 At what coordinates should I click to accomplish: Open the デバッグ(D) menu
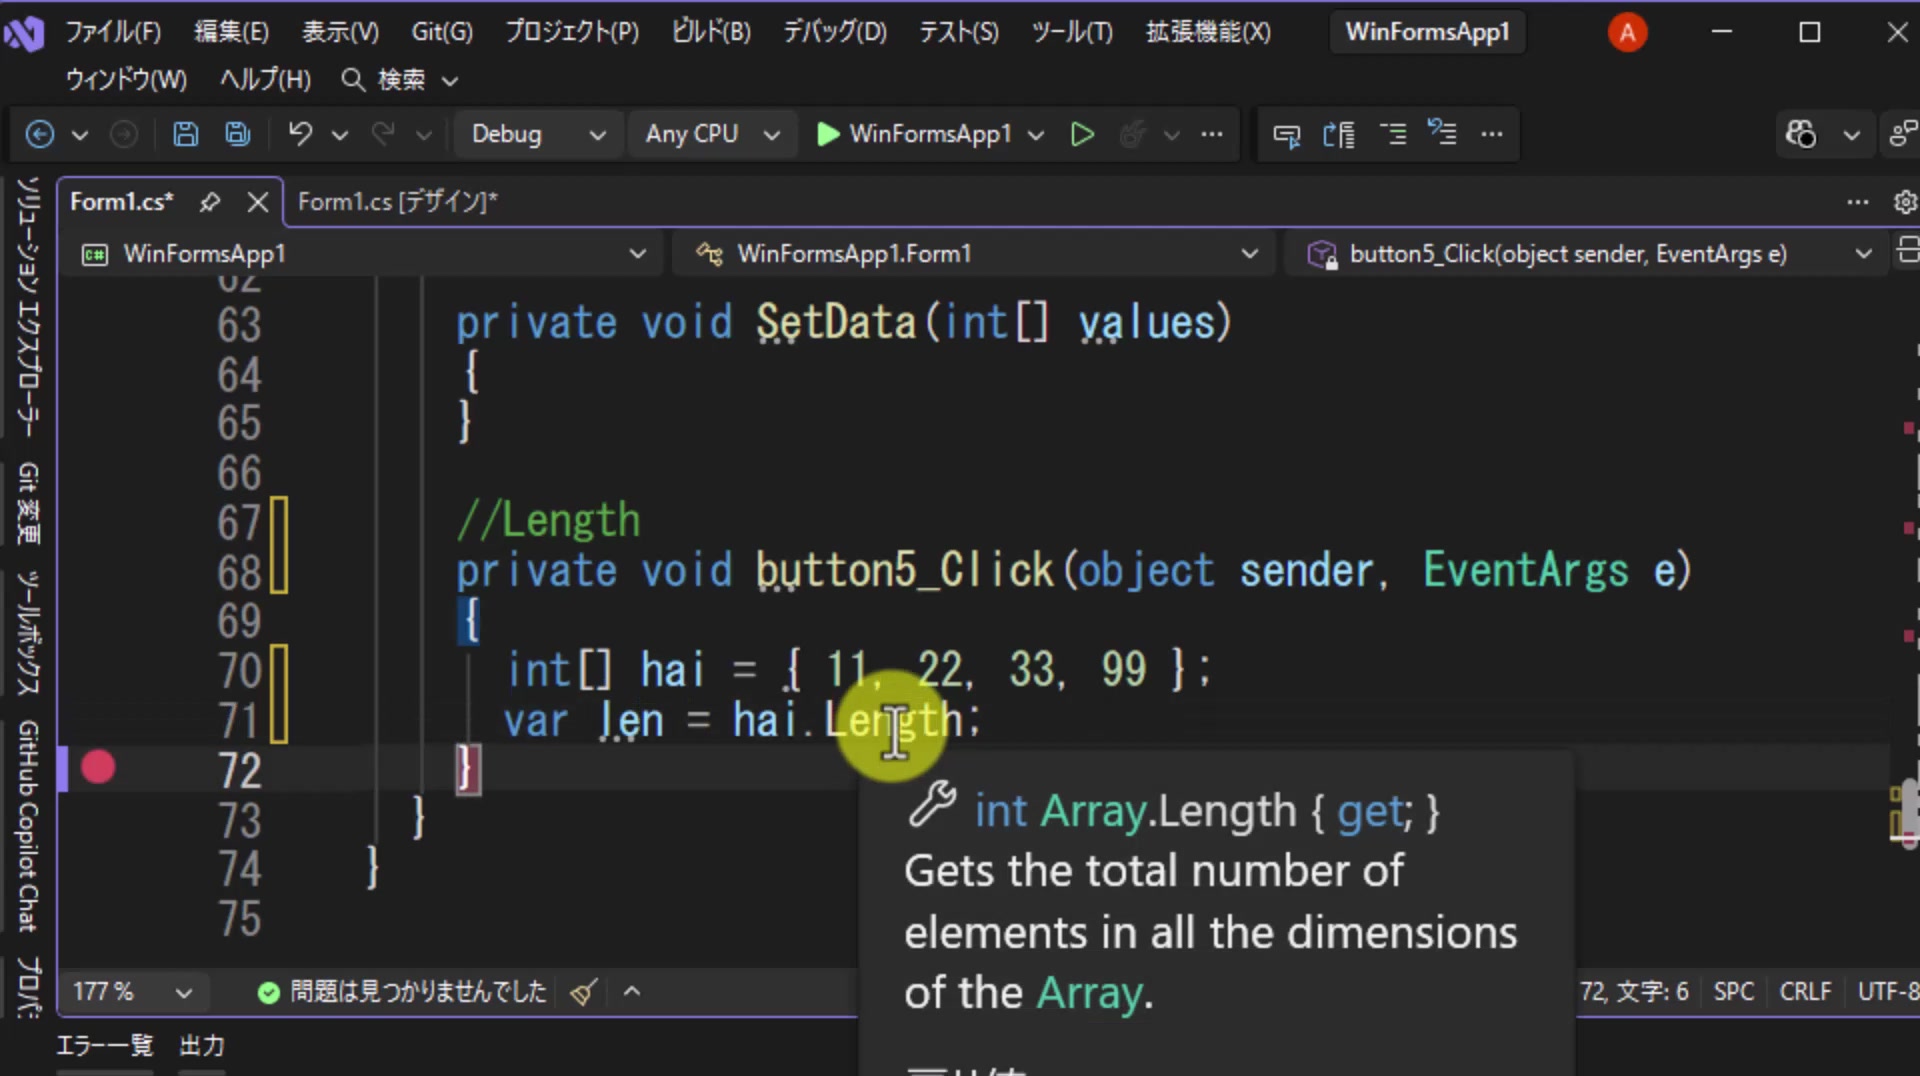click(834, 32)
